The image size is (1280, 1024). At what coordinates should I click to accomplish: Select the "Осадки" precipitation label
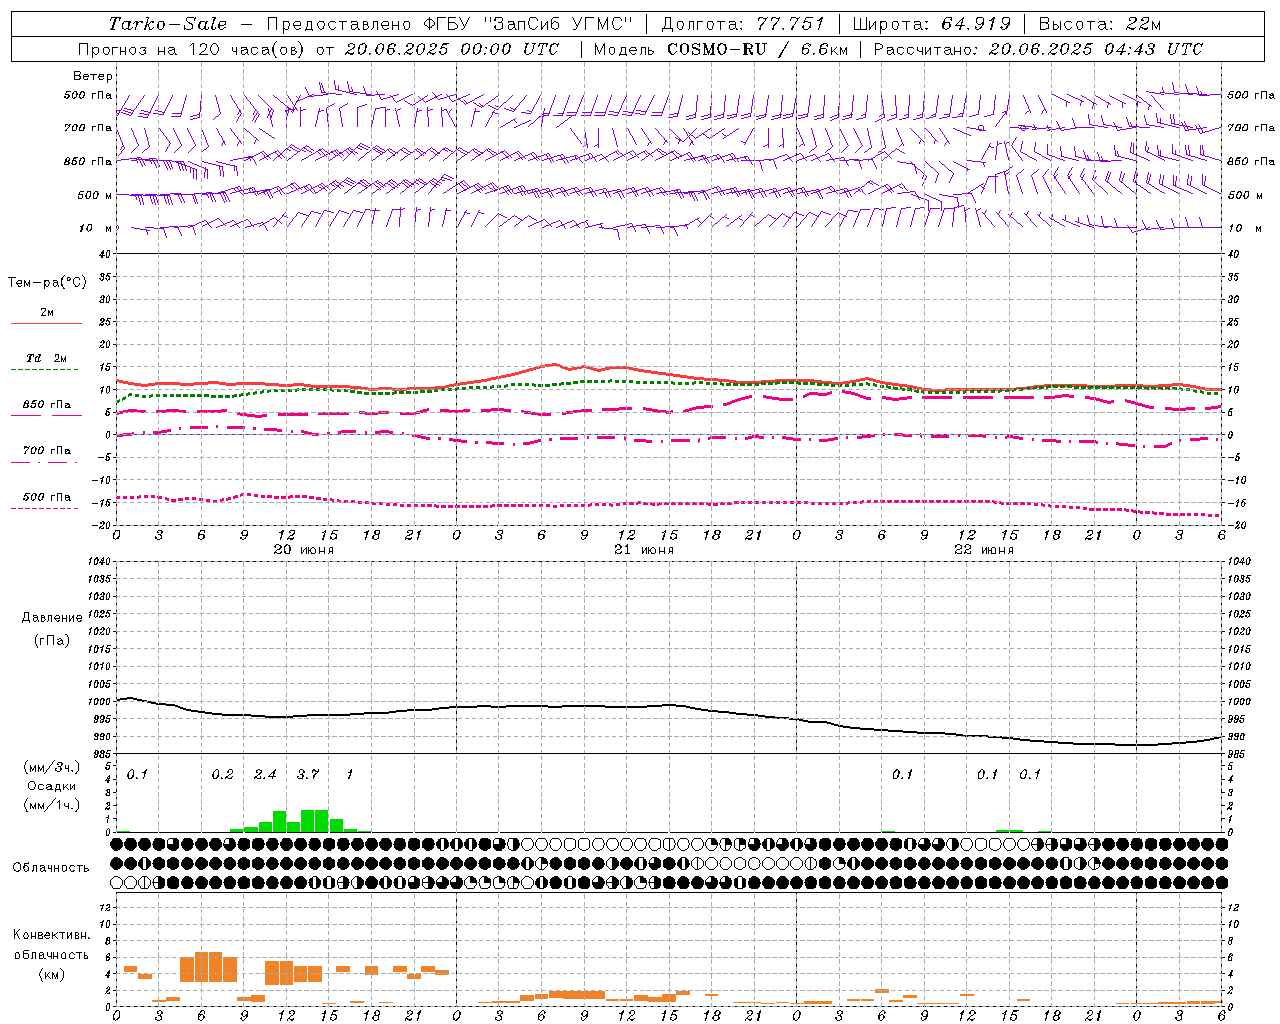pyautogui.click(x=51, y=787)
